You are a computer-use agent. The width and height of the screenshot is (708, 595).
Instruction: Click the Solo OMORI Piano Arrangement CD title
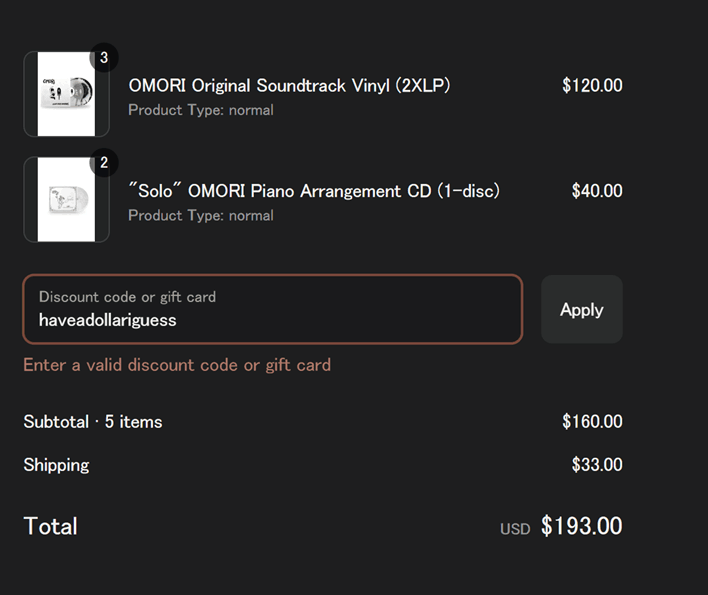314,190
